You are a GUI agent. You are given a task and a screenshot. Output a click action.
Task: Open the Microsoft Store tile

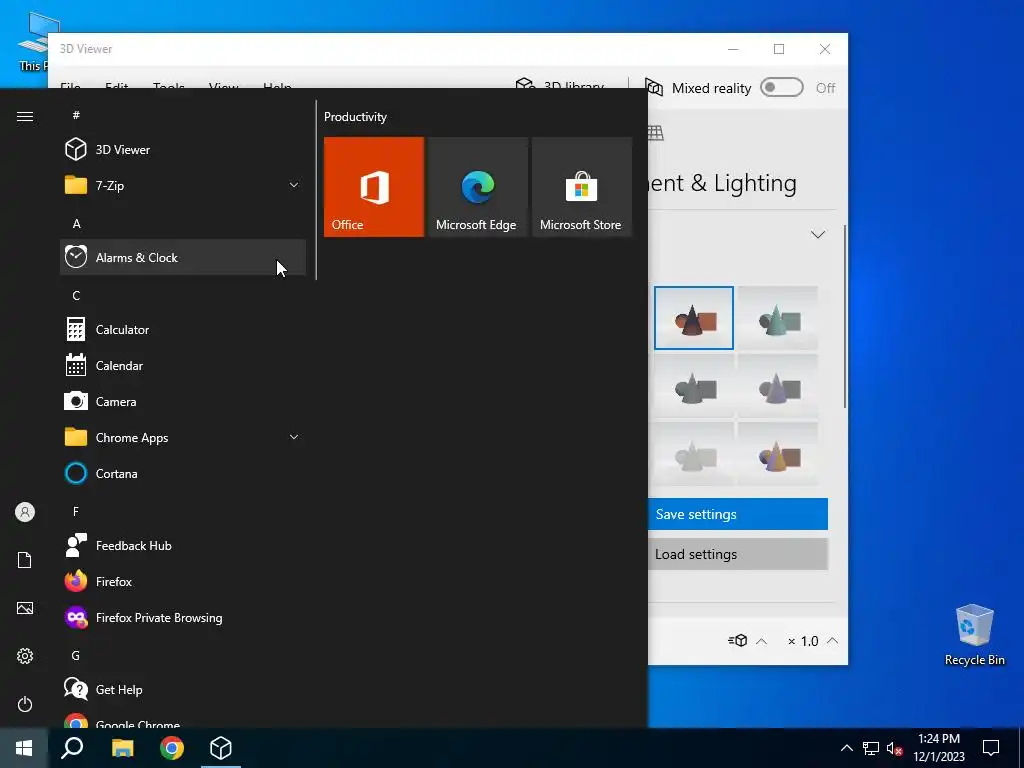tap(582, 187)
